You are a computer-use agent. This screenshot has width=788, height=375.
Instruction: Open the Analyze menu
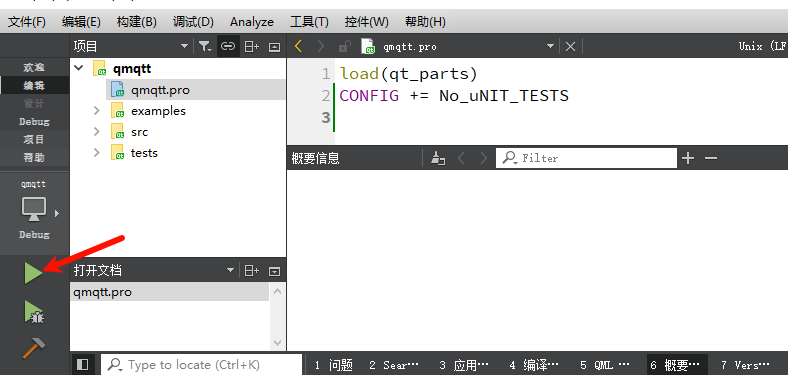tap(252, 22)
